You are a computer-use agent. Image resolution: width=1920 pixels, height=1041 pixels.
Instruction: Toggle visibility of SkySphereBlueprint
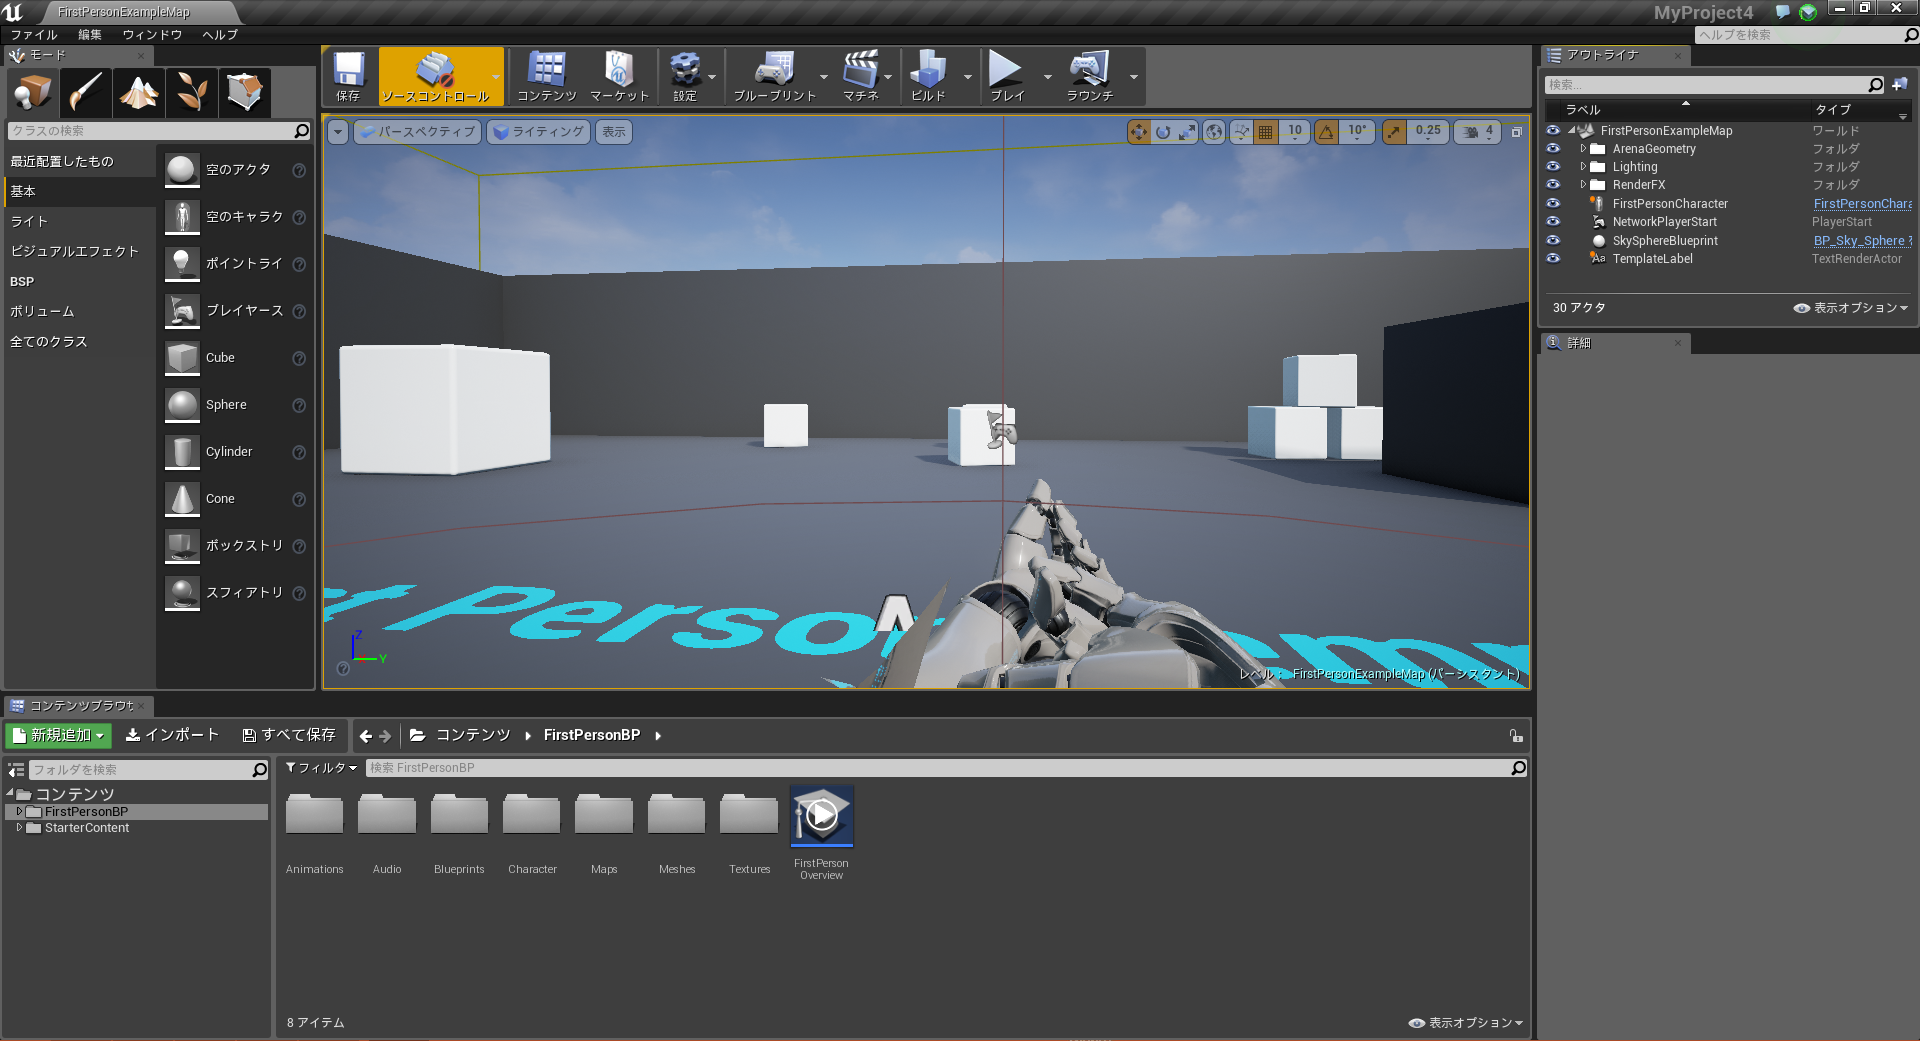tap(1553, 241)
